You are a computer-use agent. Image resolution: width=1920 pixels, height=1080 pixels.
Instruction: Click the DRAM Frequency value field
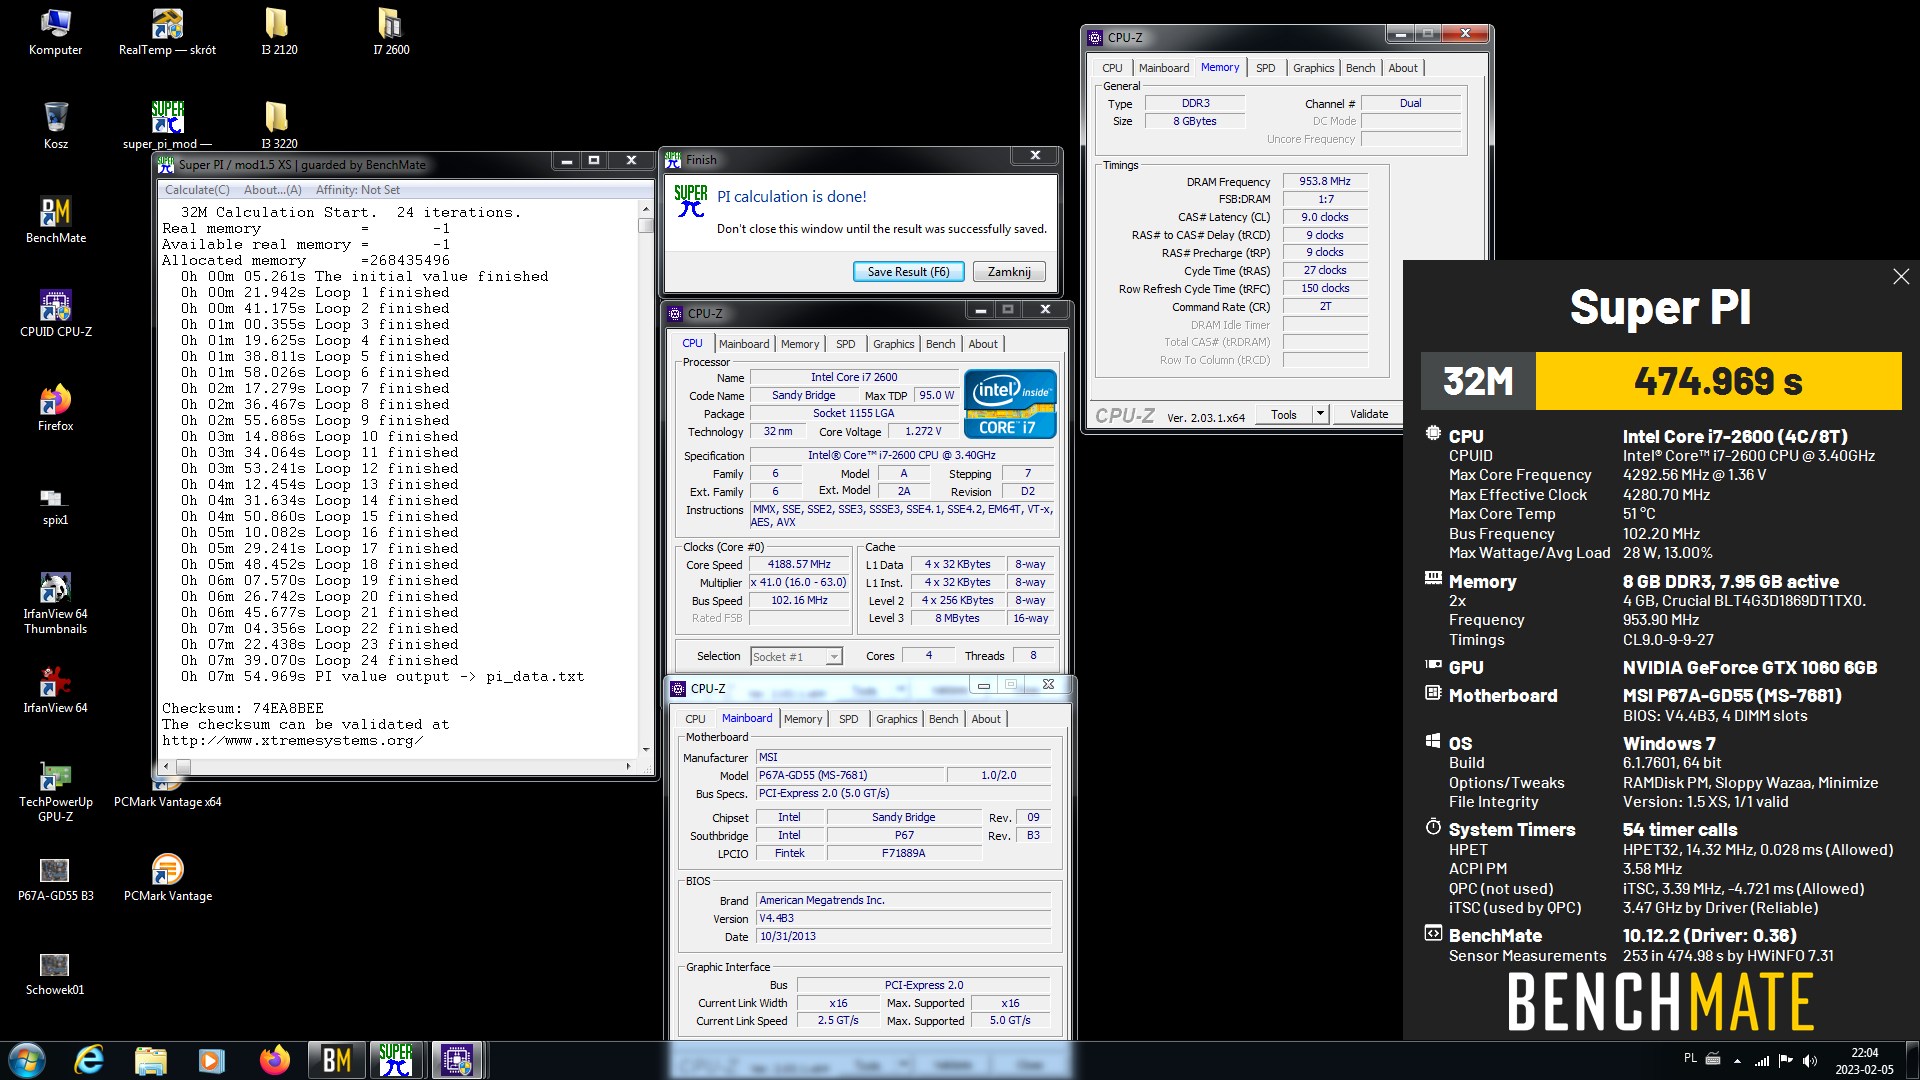click(1325, 182)
